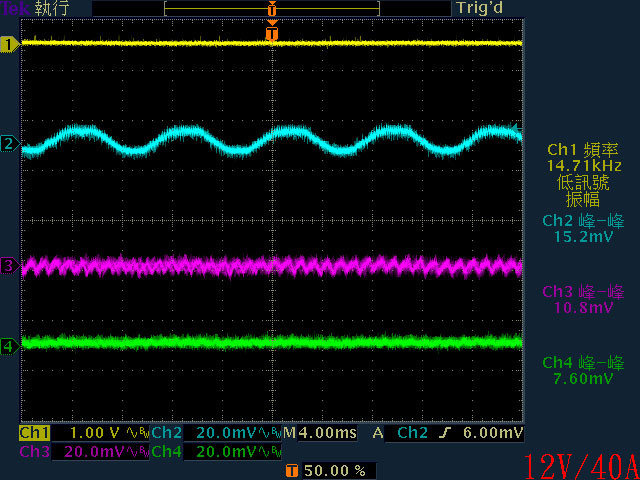Screen dimensions: 640x480
Task: Click the channel 4 green ground marker
Action: click(x=10, y=348)
